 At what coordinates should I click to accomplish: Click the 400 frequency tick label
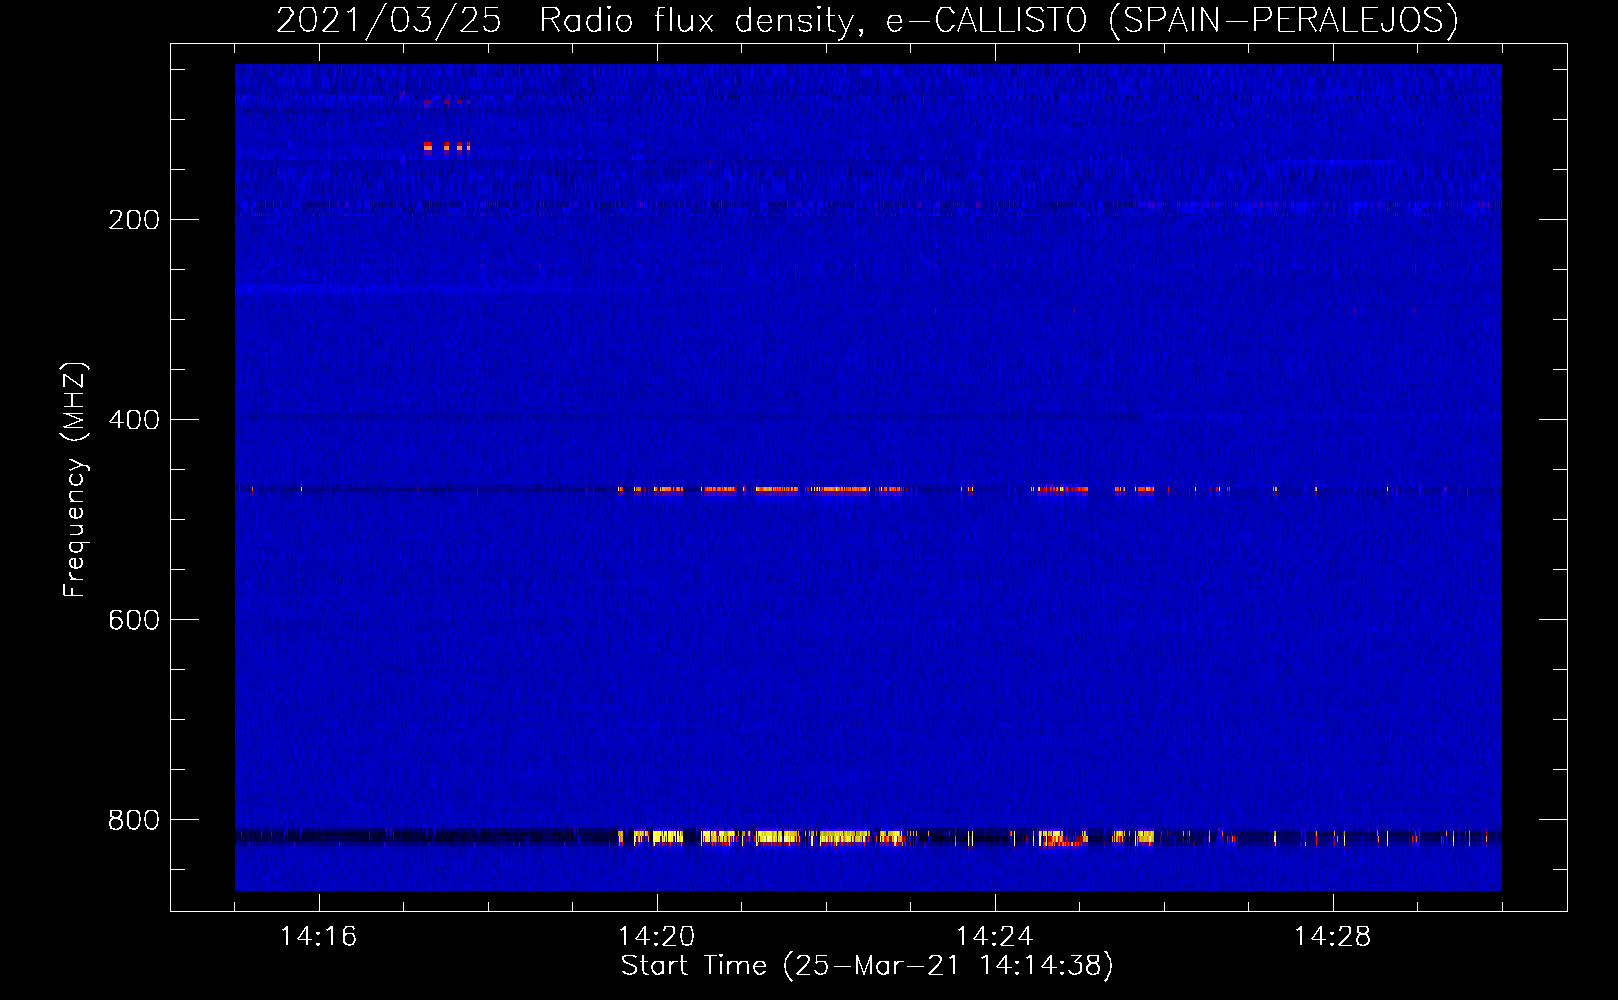[x=133, y=420]
